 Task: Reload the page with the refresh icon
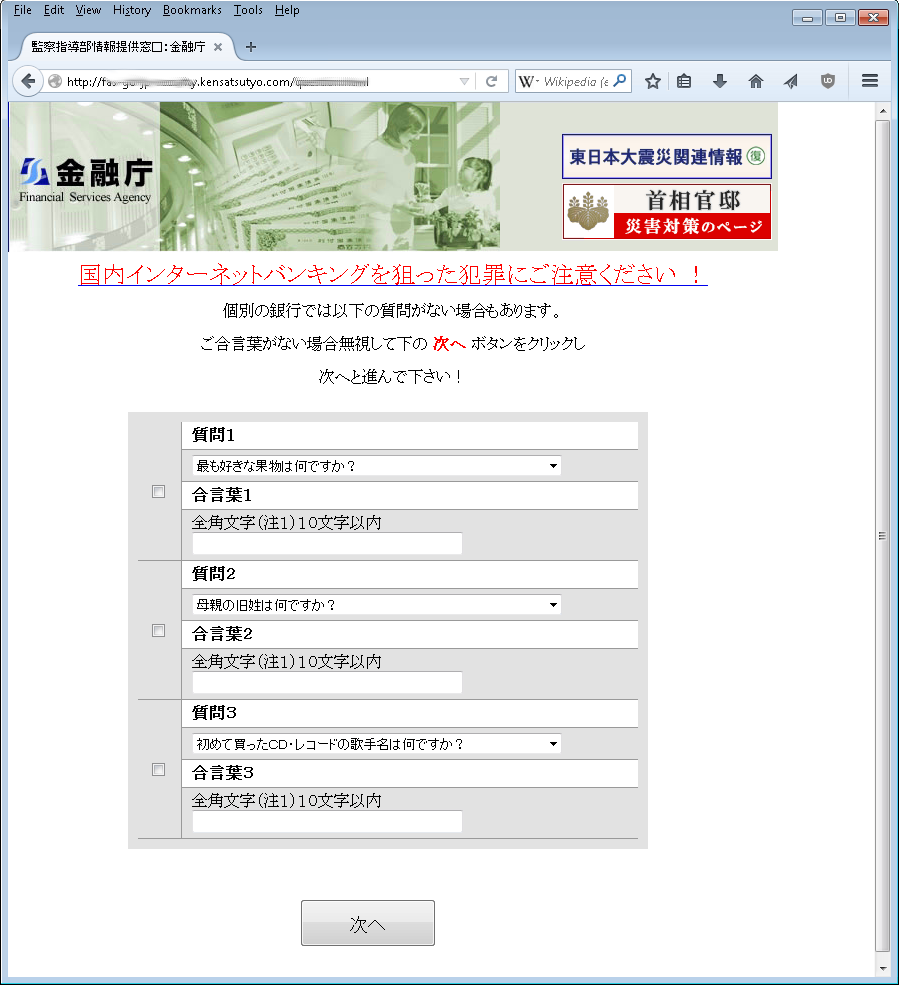click(x=491, y=82)
